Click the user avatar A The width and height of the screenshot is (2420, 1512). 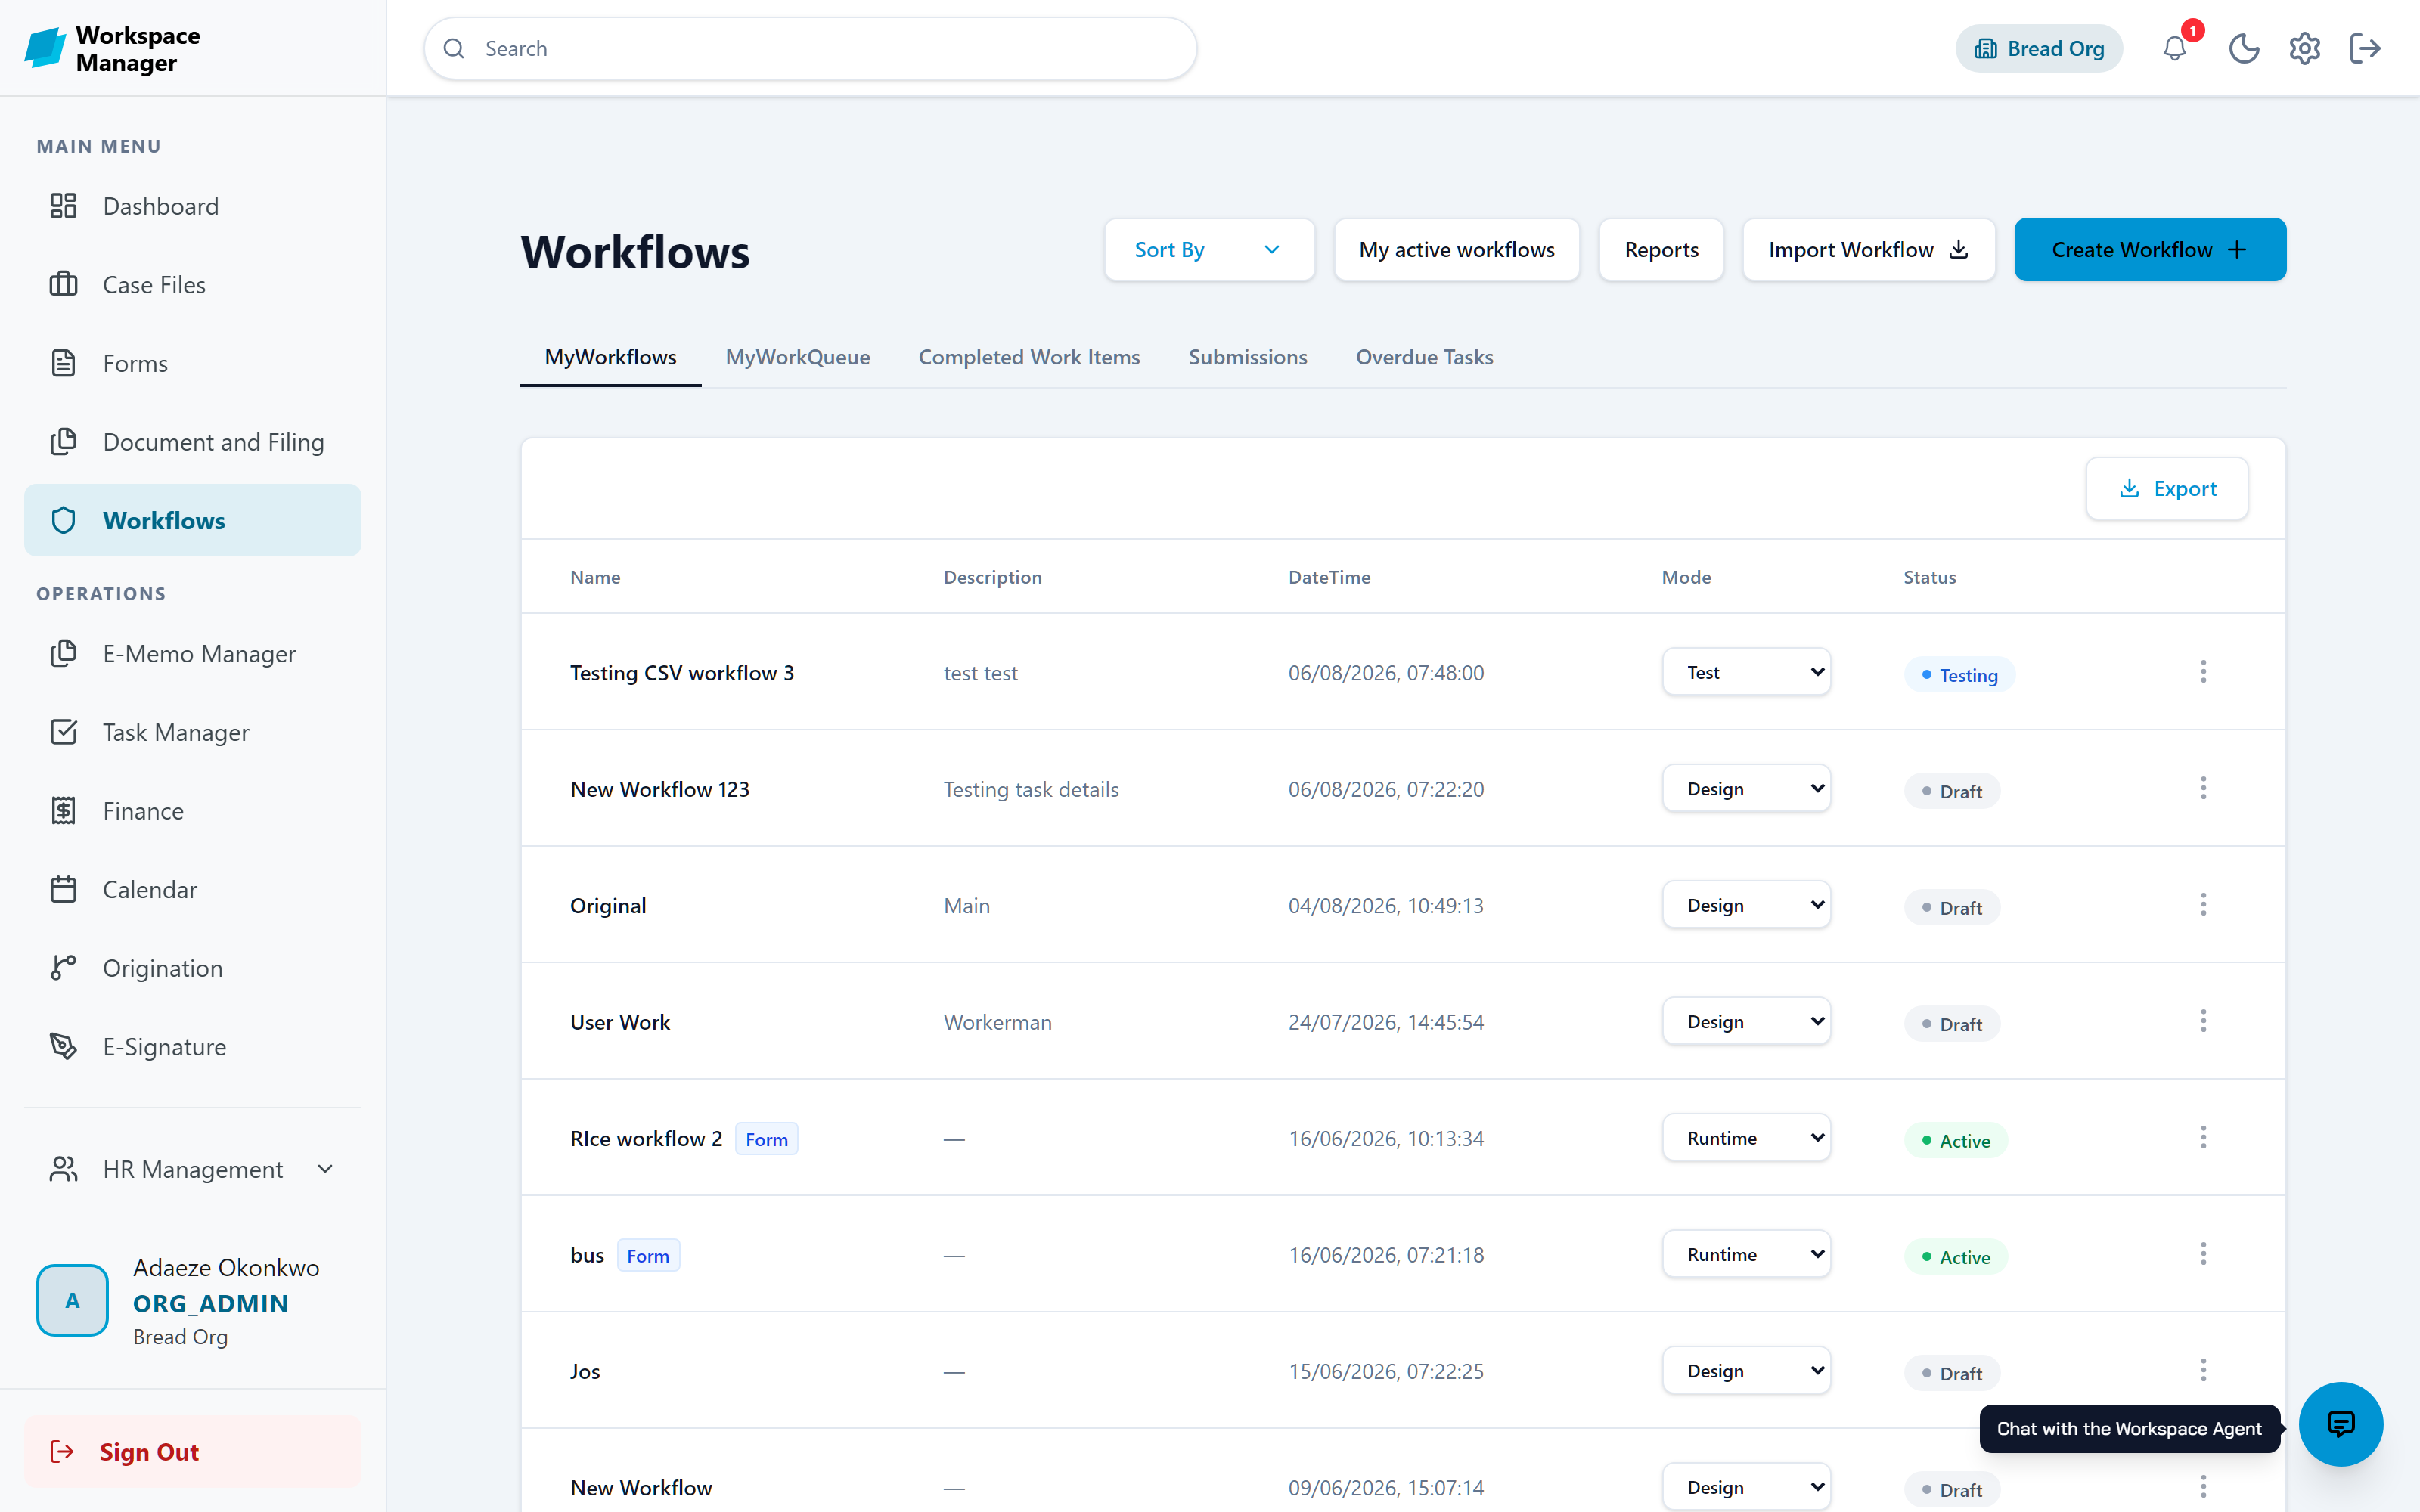pos(72,1300)
